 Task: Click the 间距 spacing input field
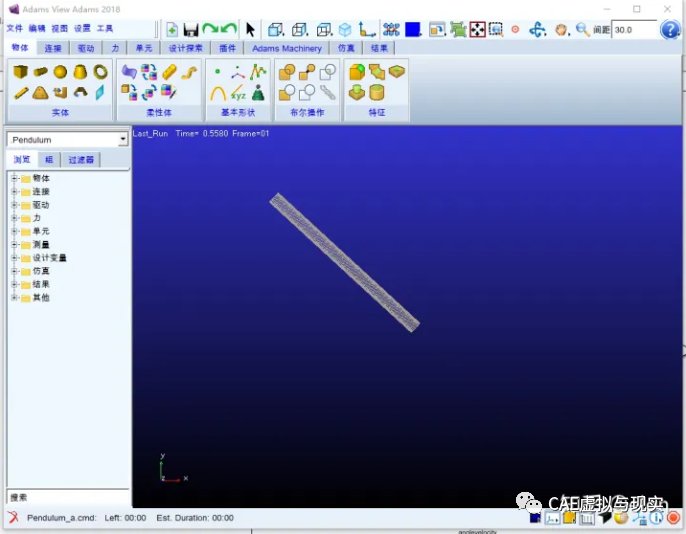(634, 30)
